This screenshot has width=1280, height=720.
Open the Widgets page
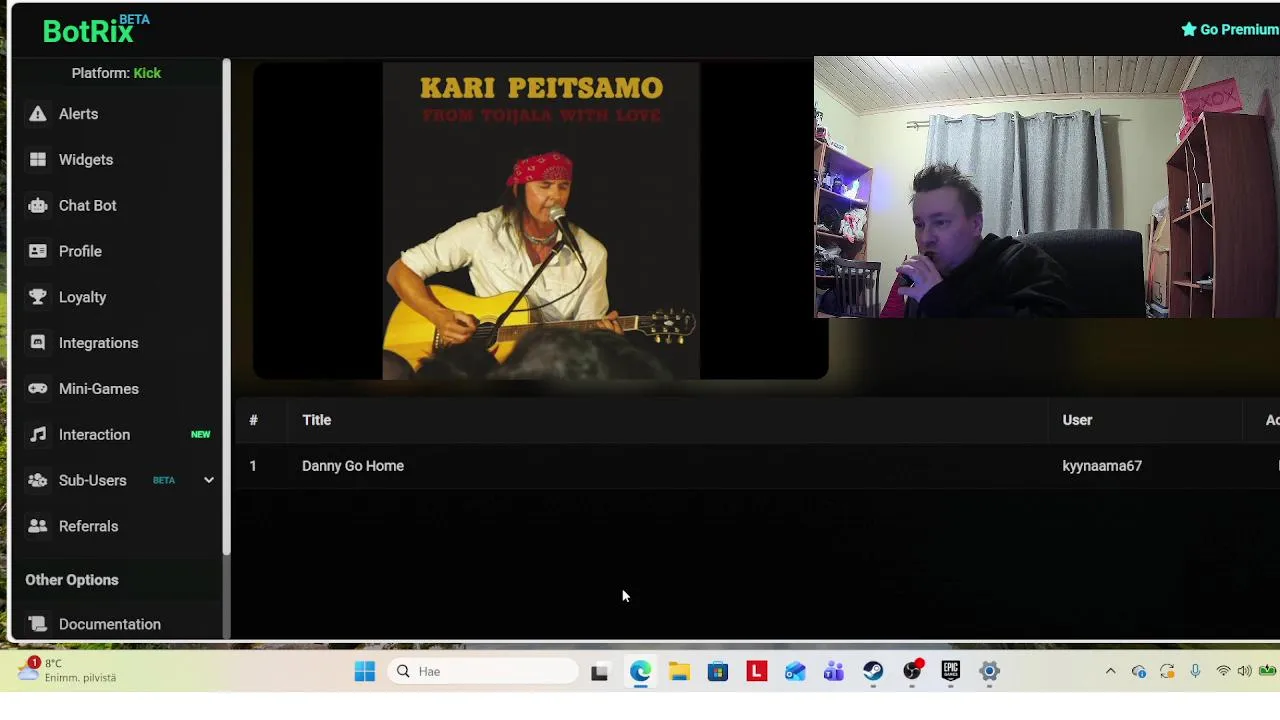coord(86,160)
